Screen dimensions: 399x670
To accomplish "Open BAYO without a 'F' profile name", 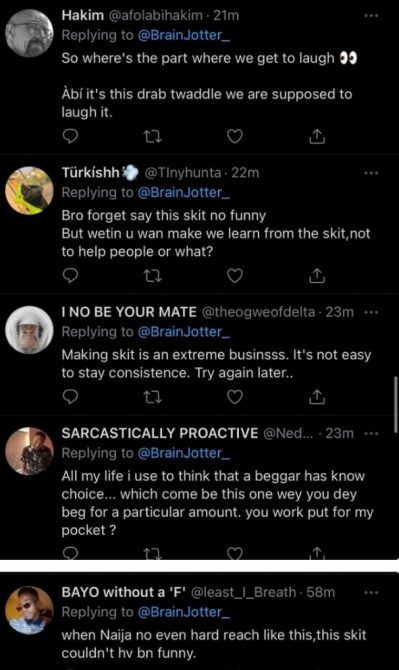I will (x=124, y=592).
